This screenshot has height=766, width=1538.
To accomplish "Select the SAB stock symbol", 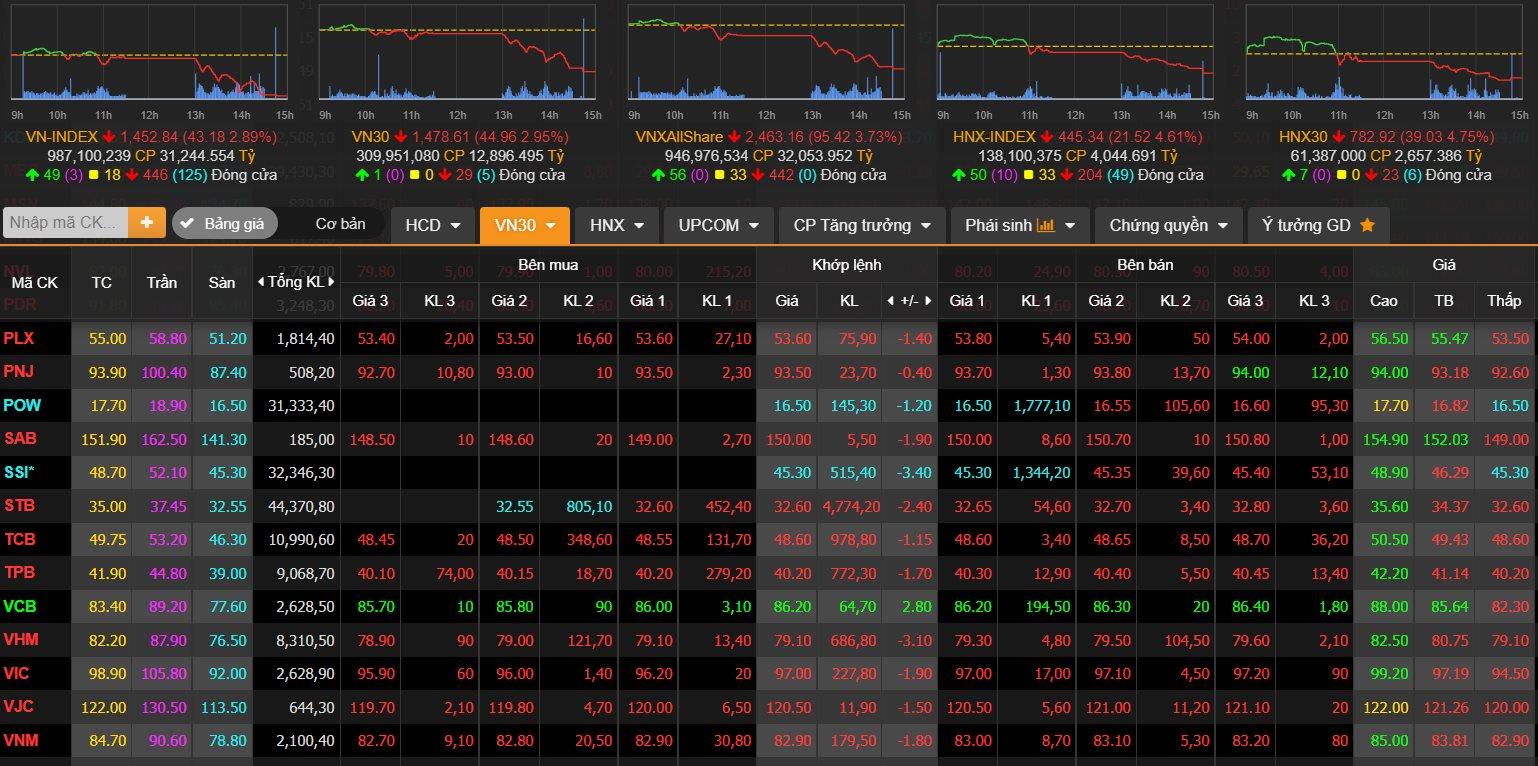I will pos(19,439).
